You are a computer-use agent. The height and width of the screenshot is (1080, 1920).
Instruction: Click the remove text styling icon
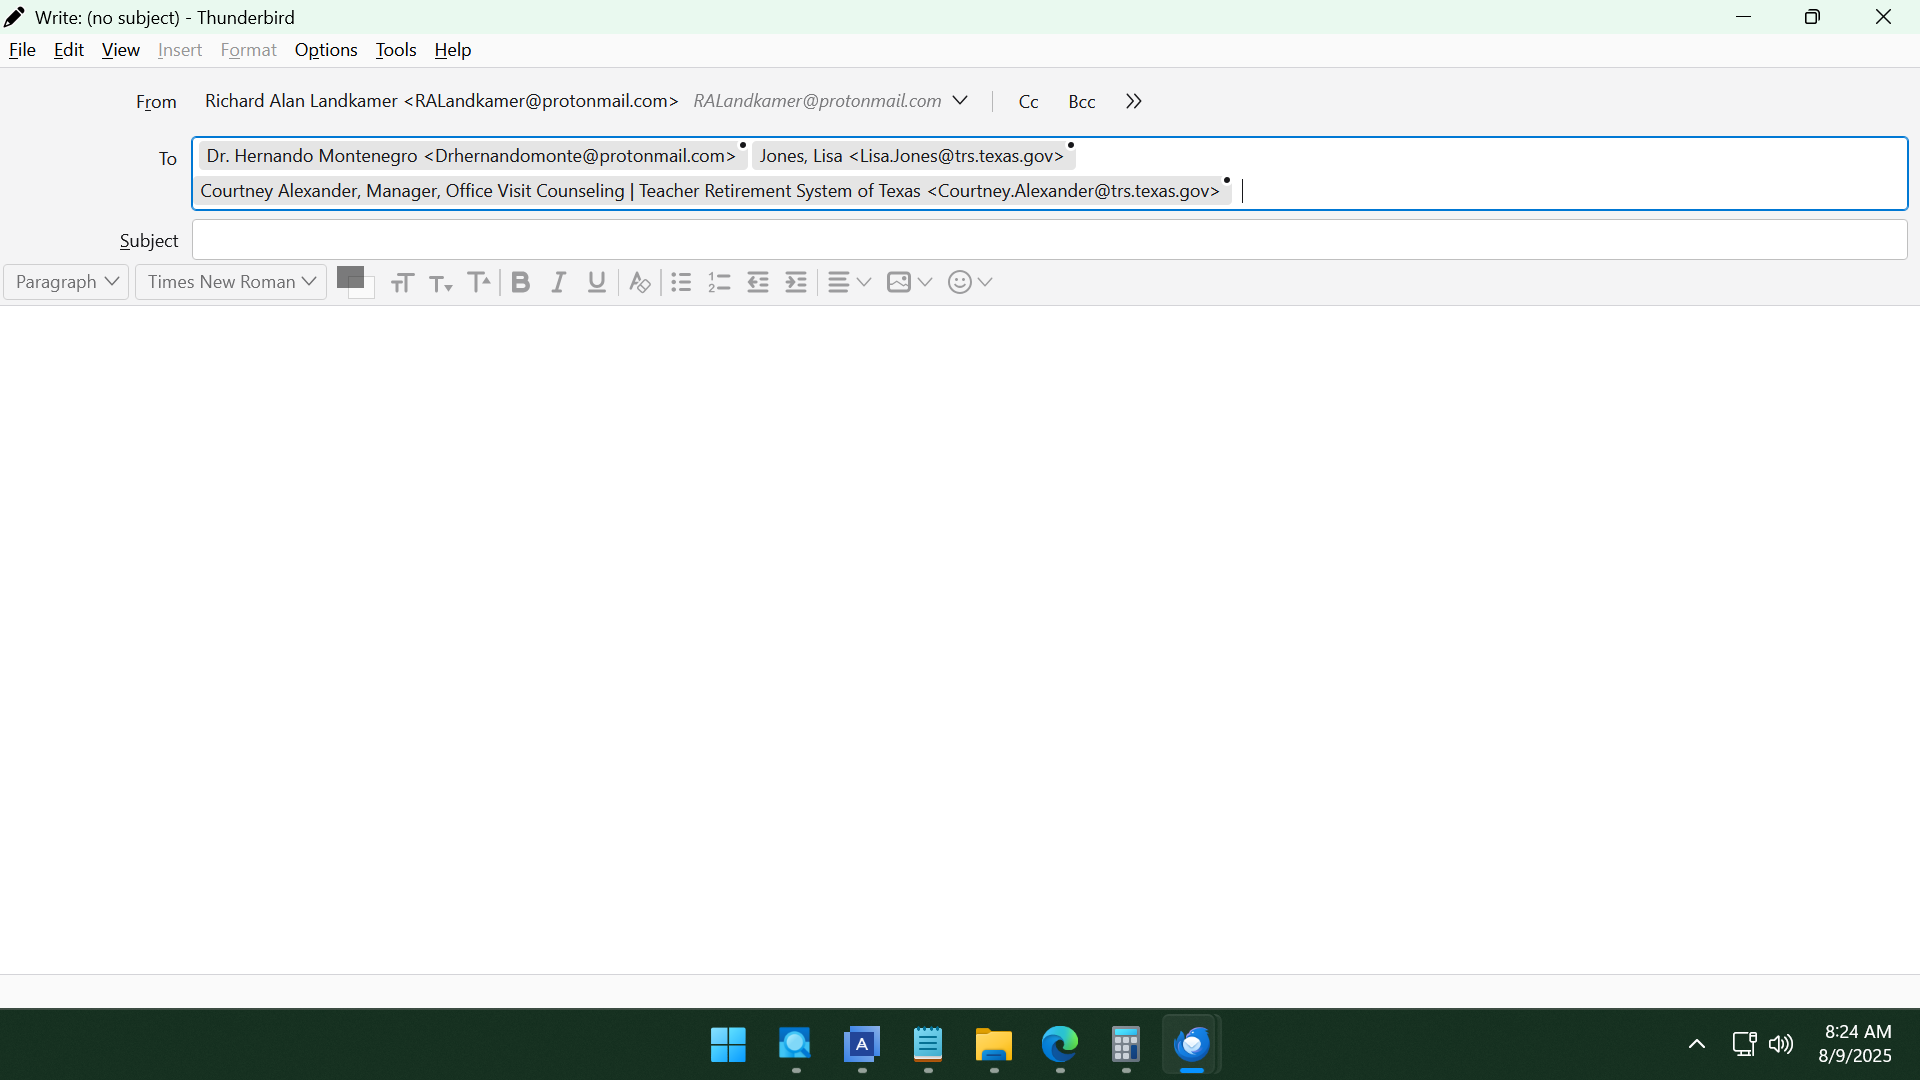640,283
